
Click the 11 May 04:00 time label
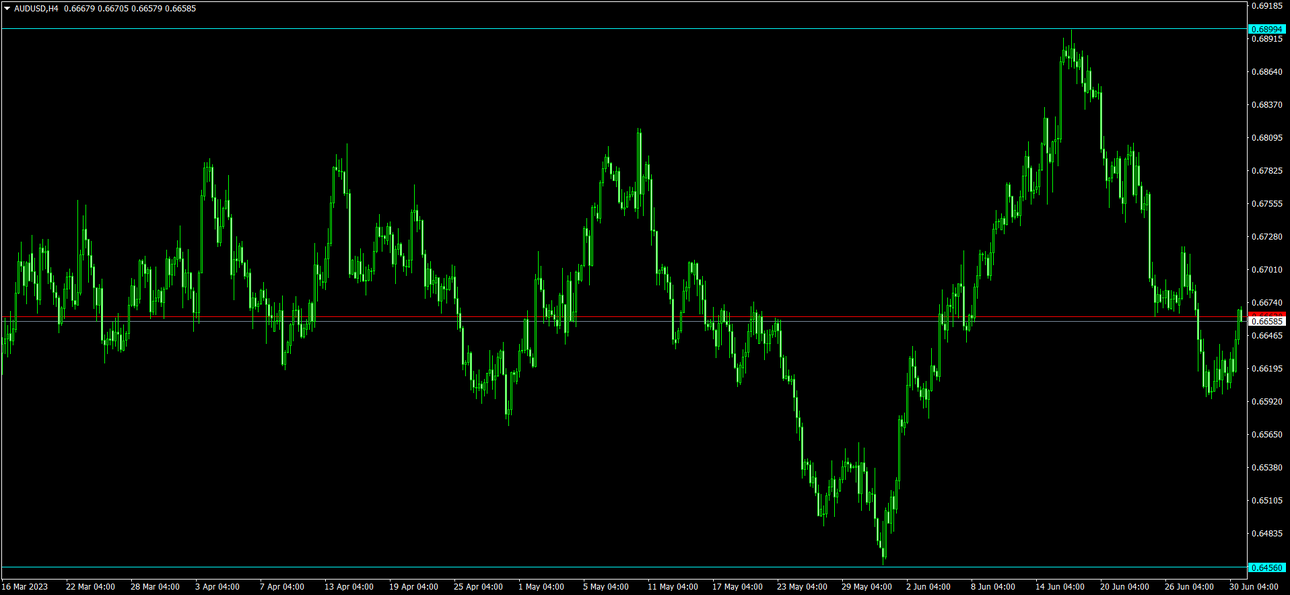pyautogui.click(x=673, y=587)
